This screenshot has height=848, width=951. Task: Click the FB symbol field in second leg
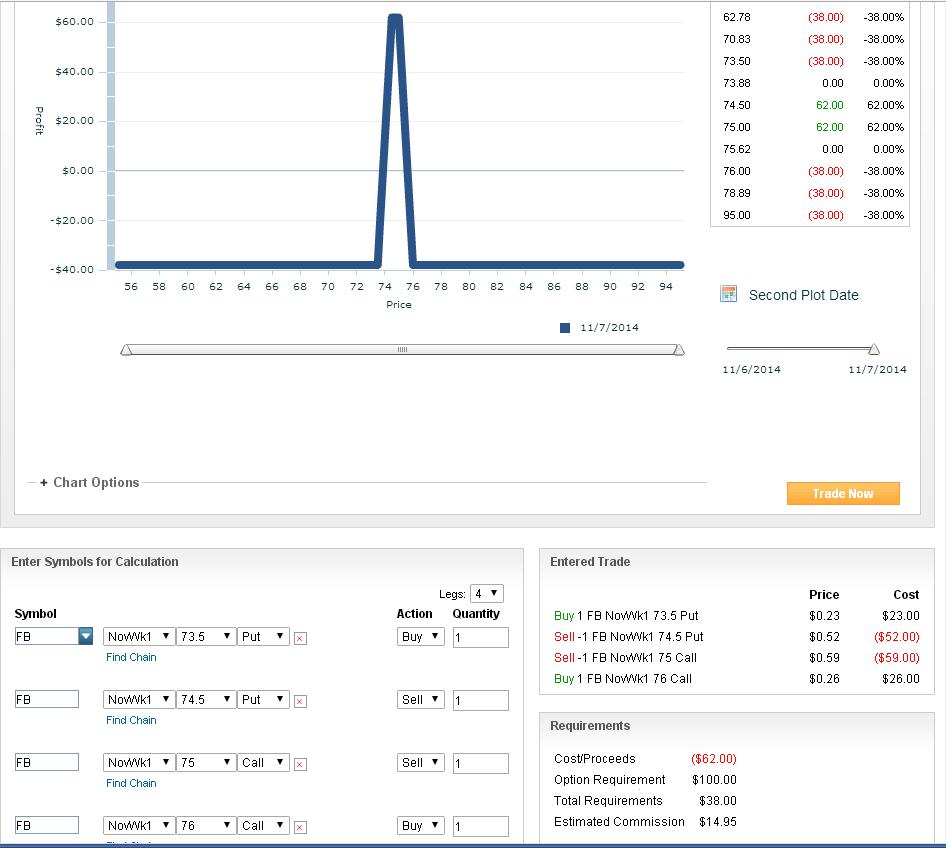[47, 700]
